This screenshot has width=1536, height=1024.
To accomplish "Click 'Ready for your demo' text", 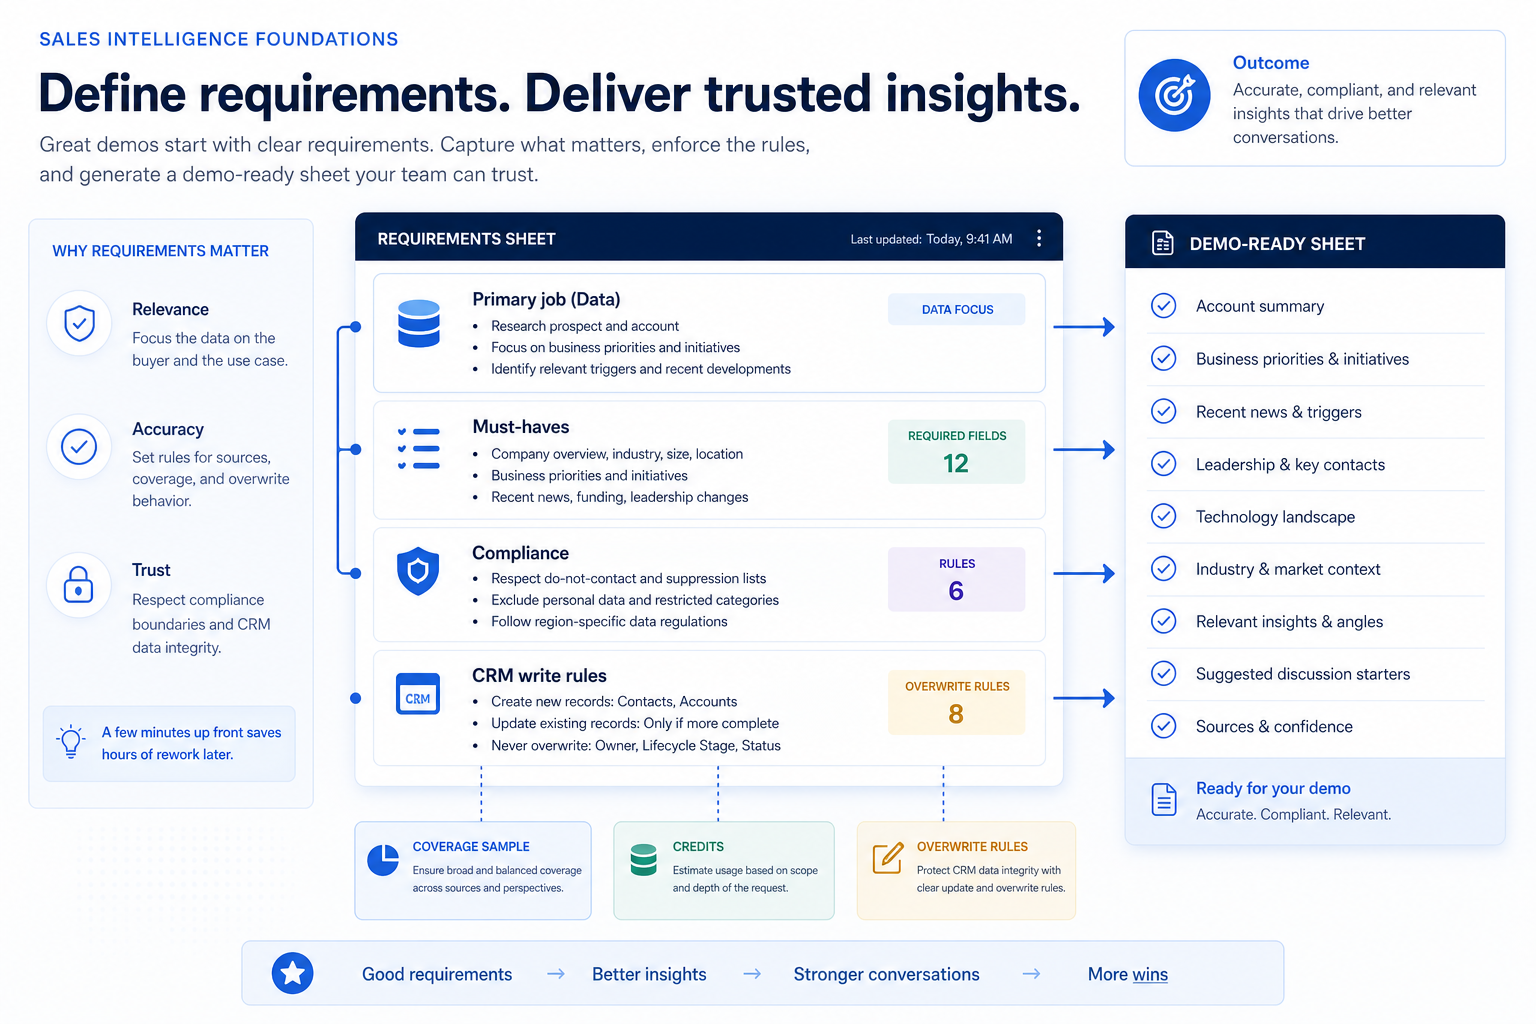I will coord(1273,788).
